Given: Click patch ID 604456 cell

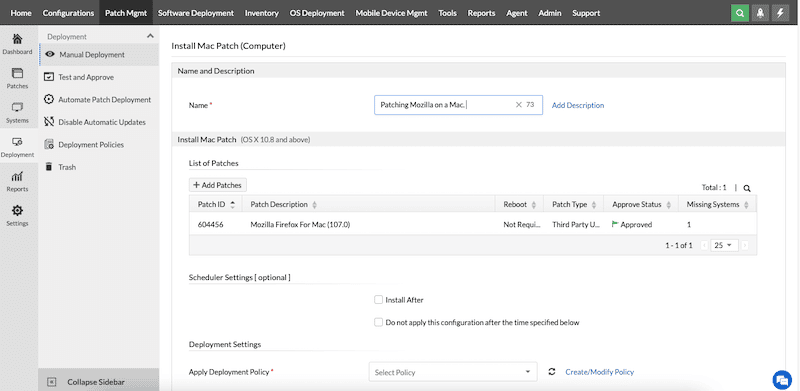Looking at the screenshot, I should coord(210,224).
